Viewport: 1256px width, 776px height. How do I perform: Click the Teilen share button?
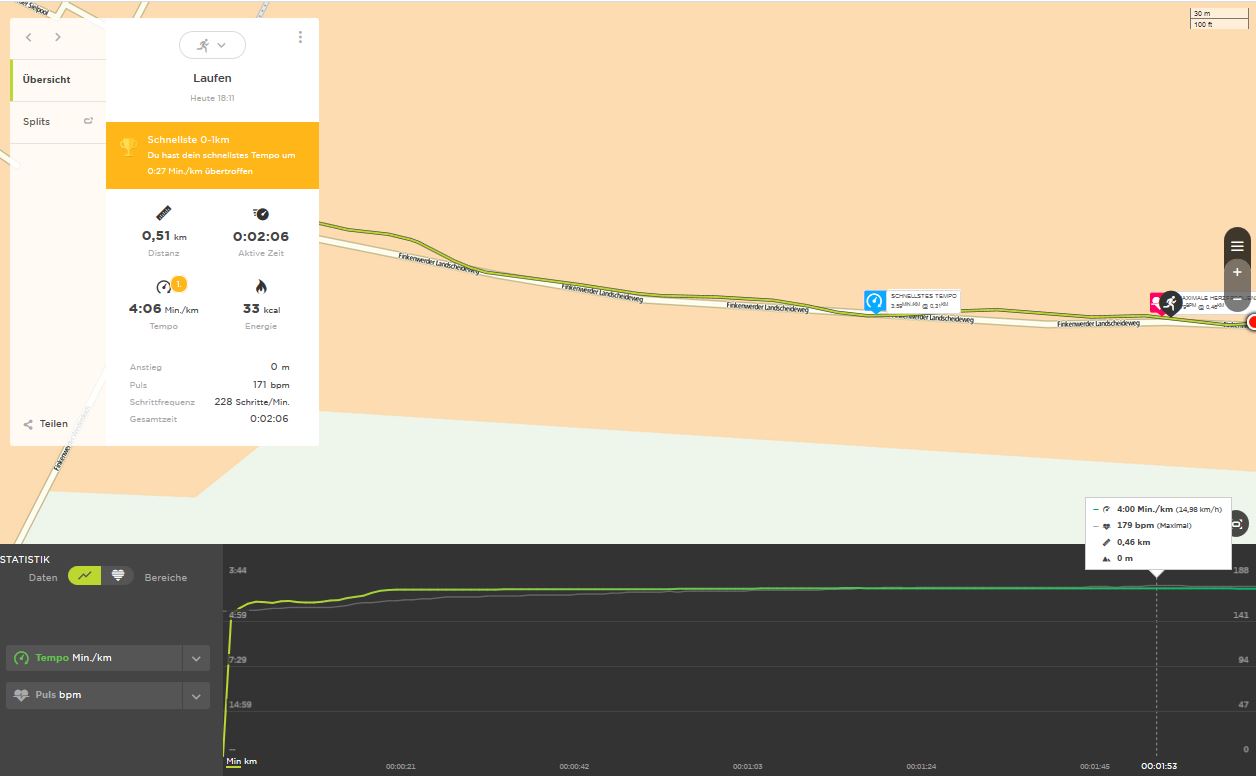click(46, 424)
